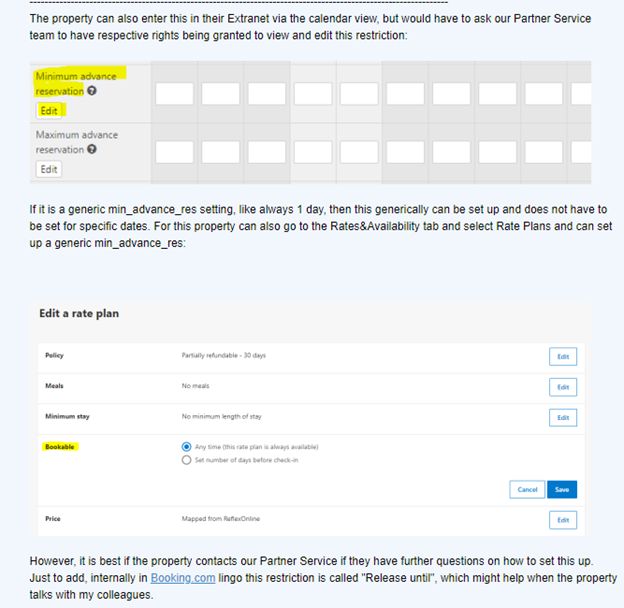Edit the Meals setting

pos(563,387)
